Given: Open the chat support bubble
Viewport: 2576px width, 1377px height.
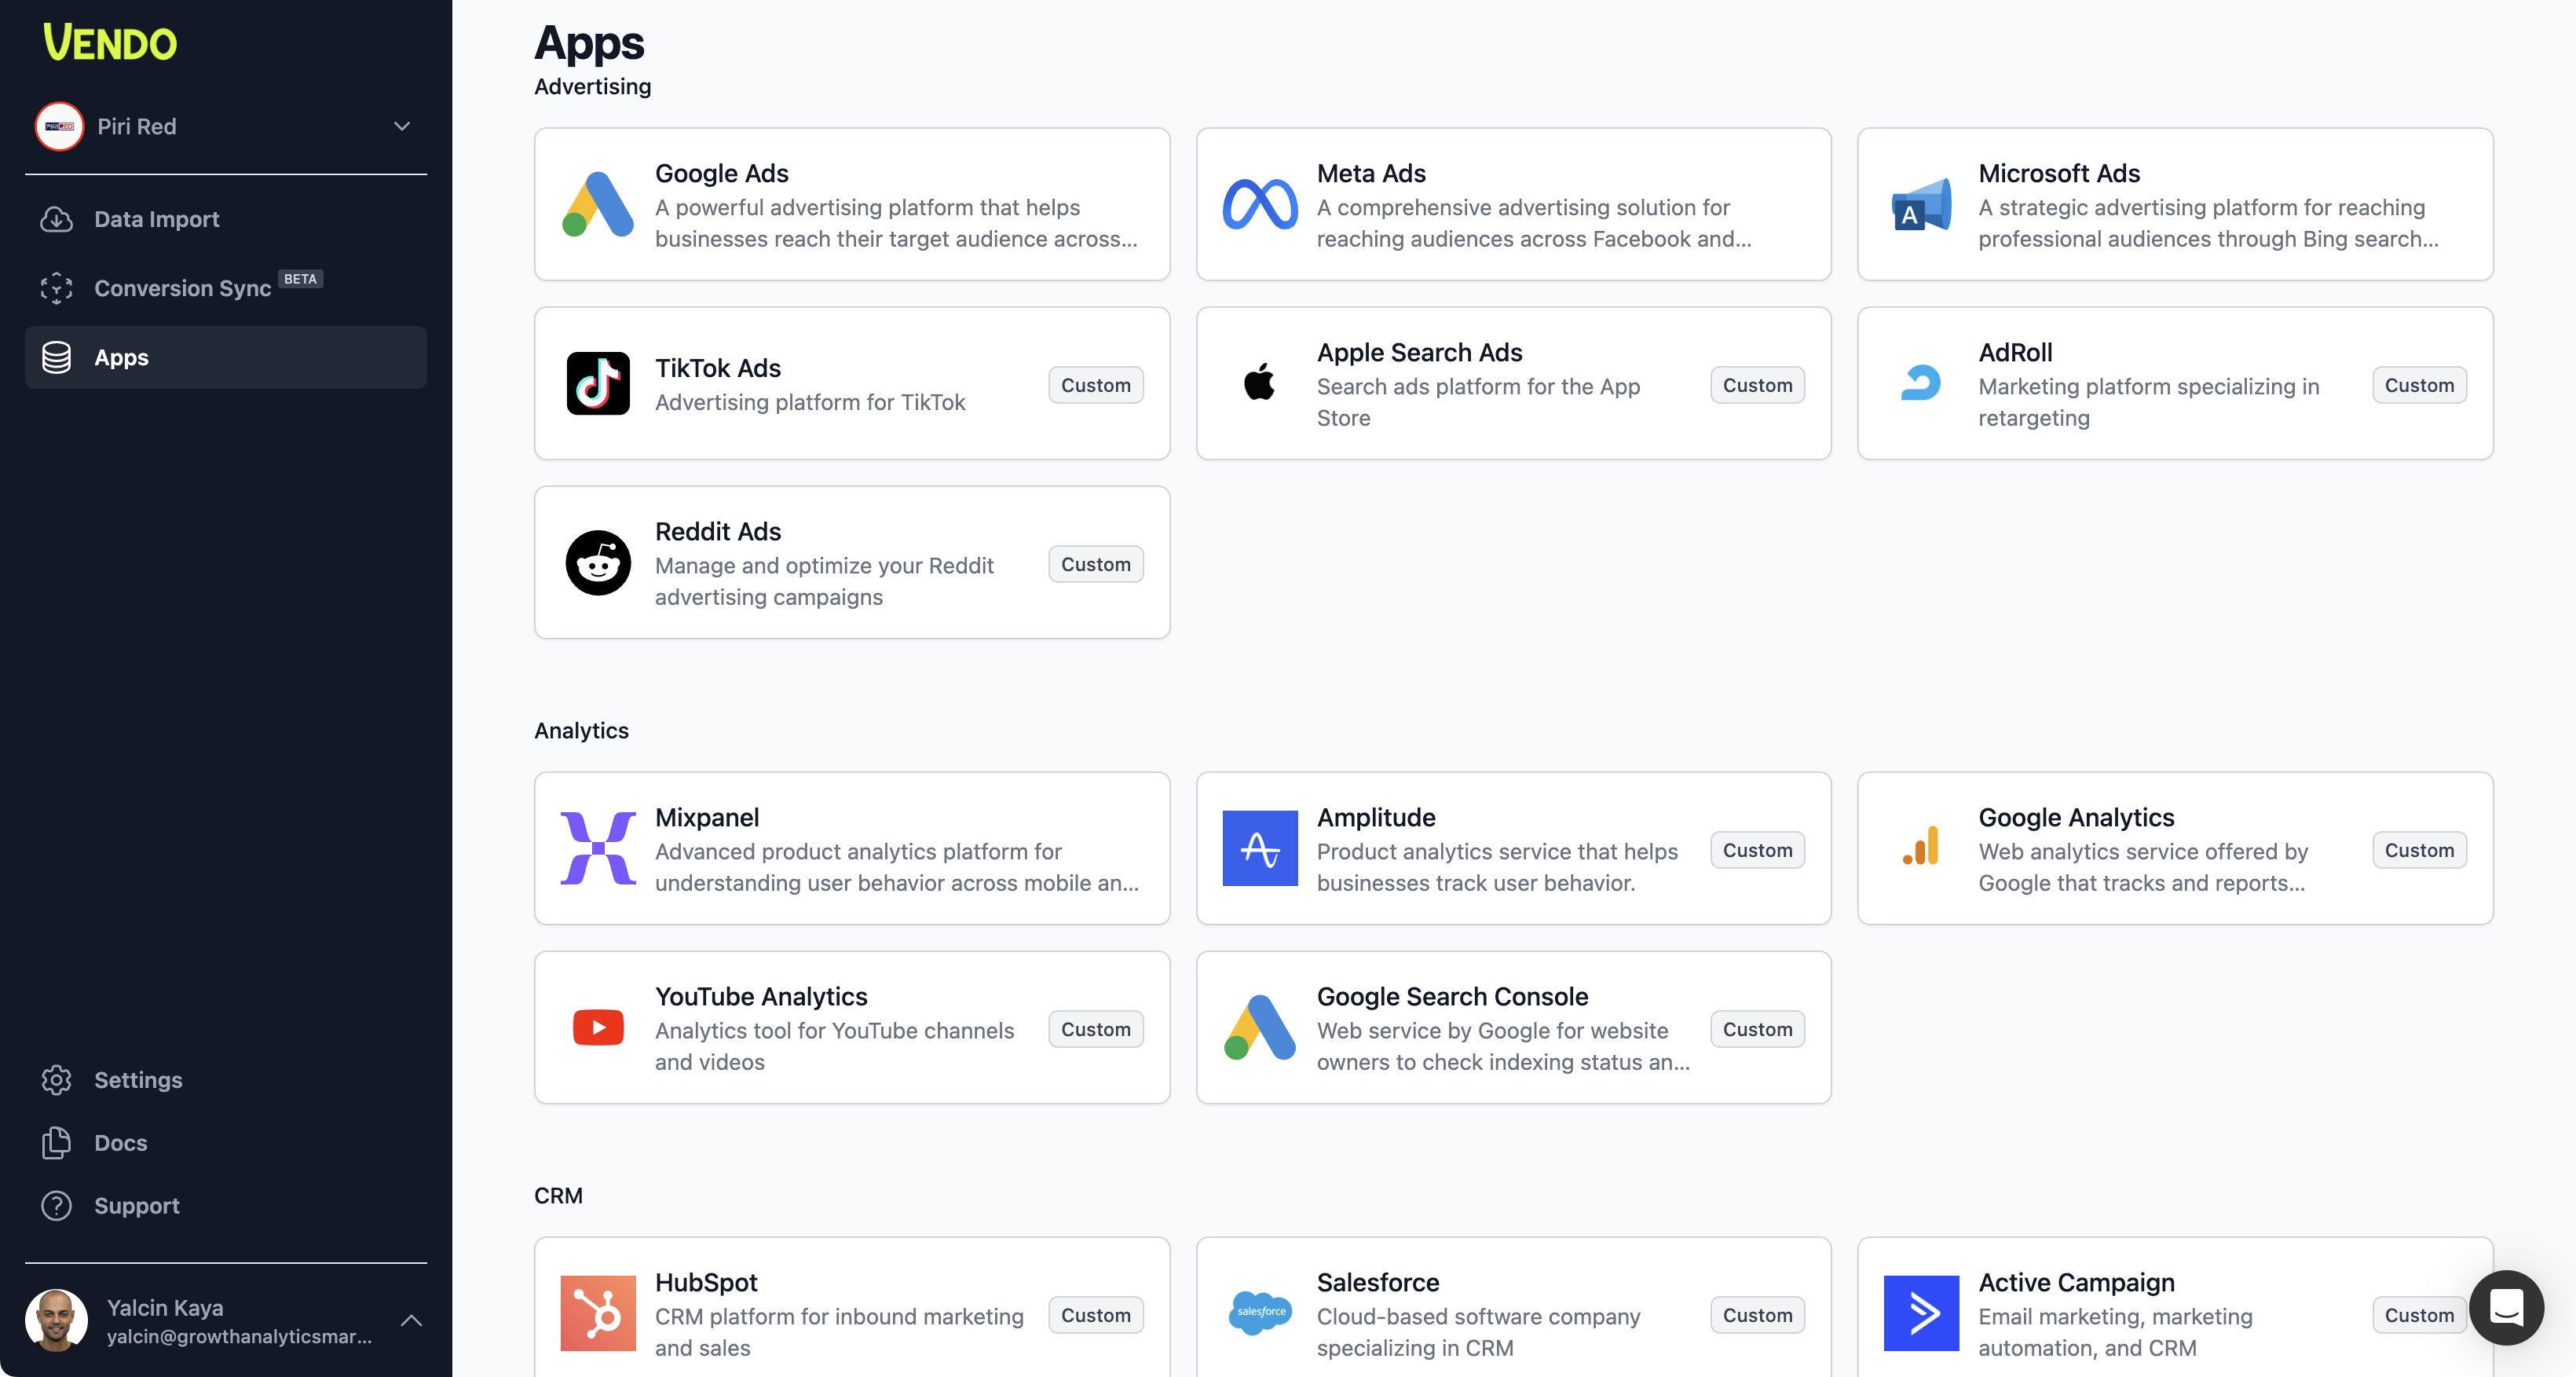Looking at the screenshot, I should [2505, 1308].
